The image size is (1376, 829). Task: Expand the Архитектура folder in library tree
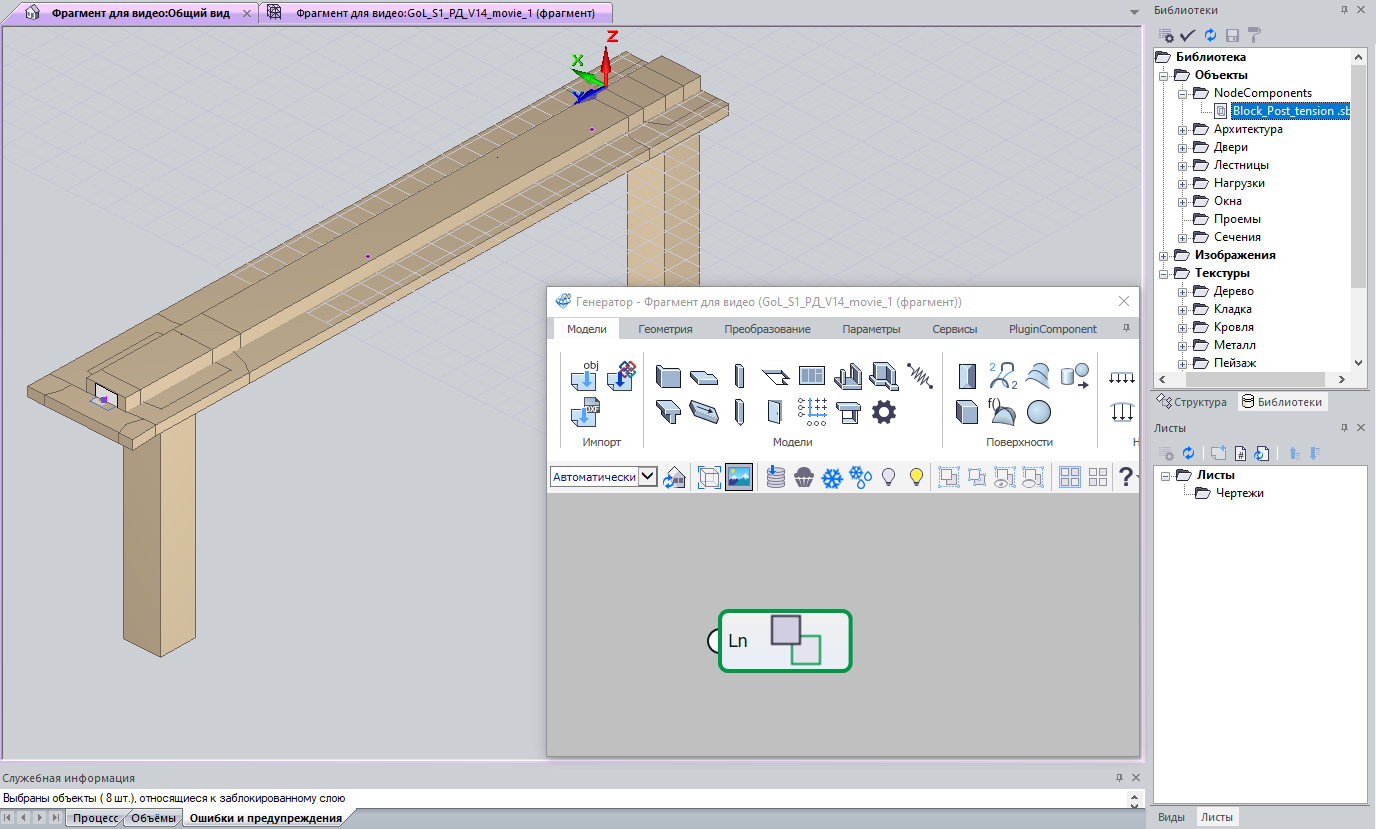click(x=1182, y=129)
